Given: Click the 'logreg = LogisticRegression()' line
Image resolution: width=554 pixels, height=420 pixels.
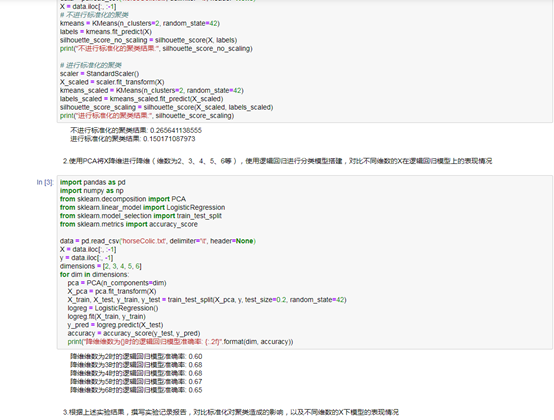Looking at the screenshot, I should (x=113, y=308).
